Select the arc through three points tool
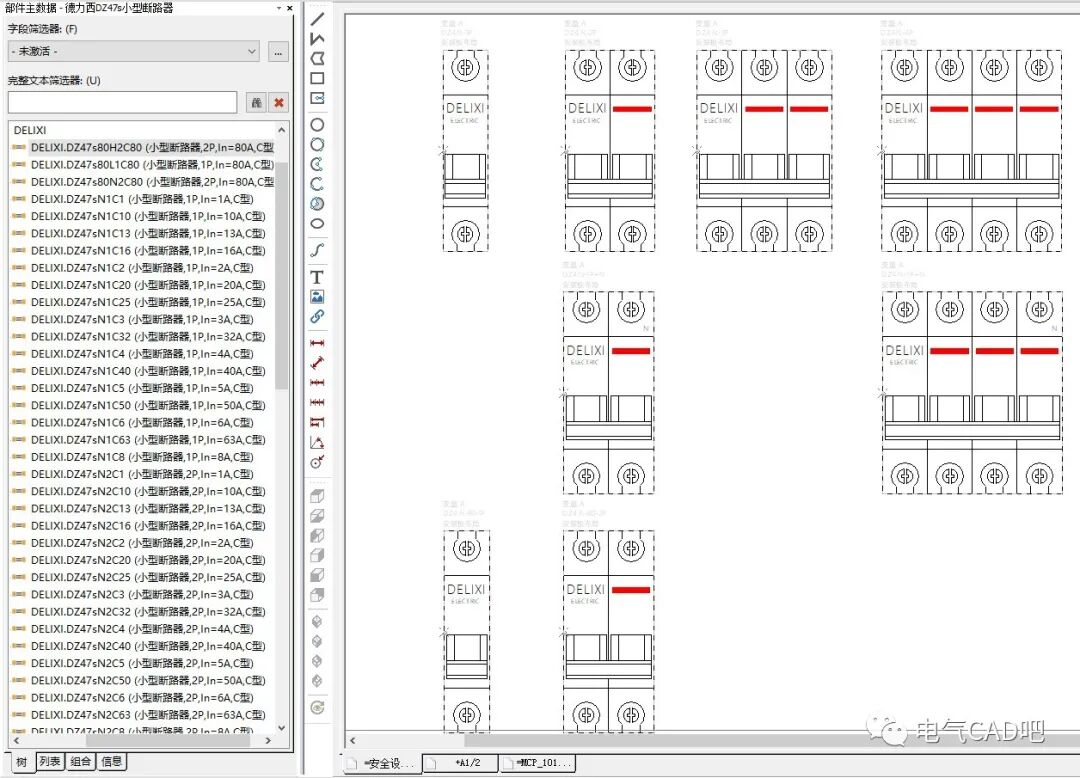Viewport: 1080px width, 778px height. pyautogui.click(x=317, y=184)
